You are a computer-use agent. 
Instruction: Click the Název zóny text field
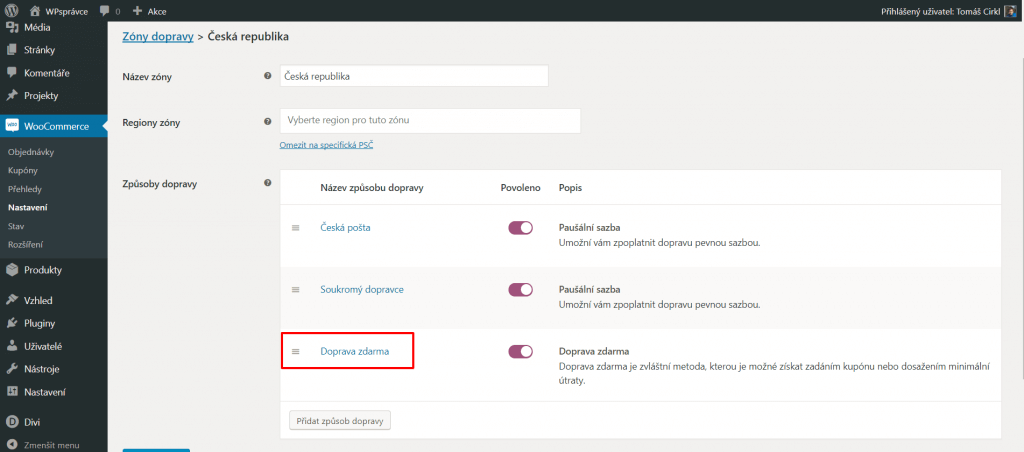pos(414,76)
